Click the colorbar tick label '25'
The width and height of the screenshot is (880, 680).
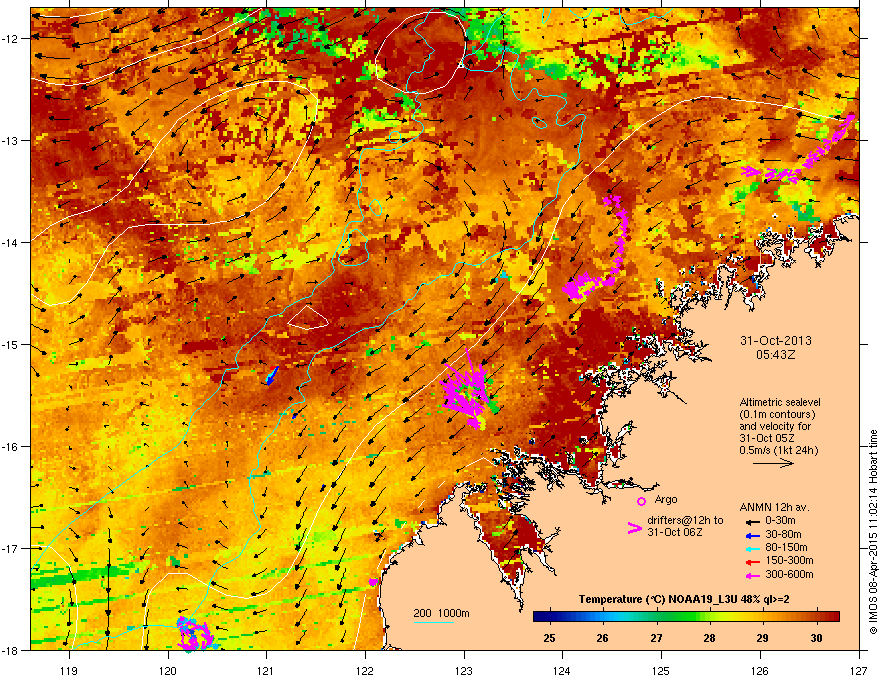tap(549, 638)
